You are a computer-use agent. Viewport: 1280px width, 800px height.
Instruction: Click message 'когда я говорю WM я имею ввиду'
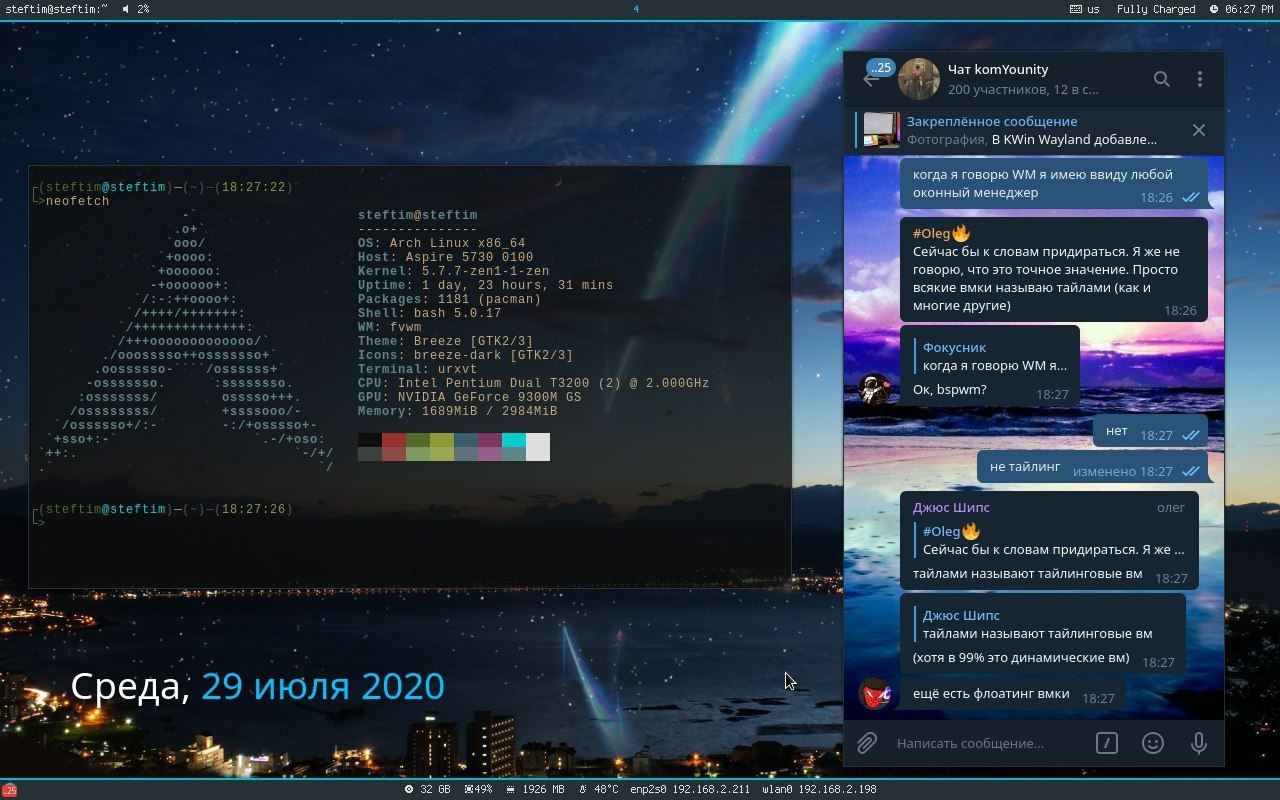[1054, 184]
